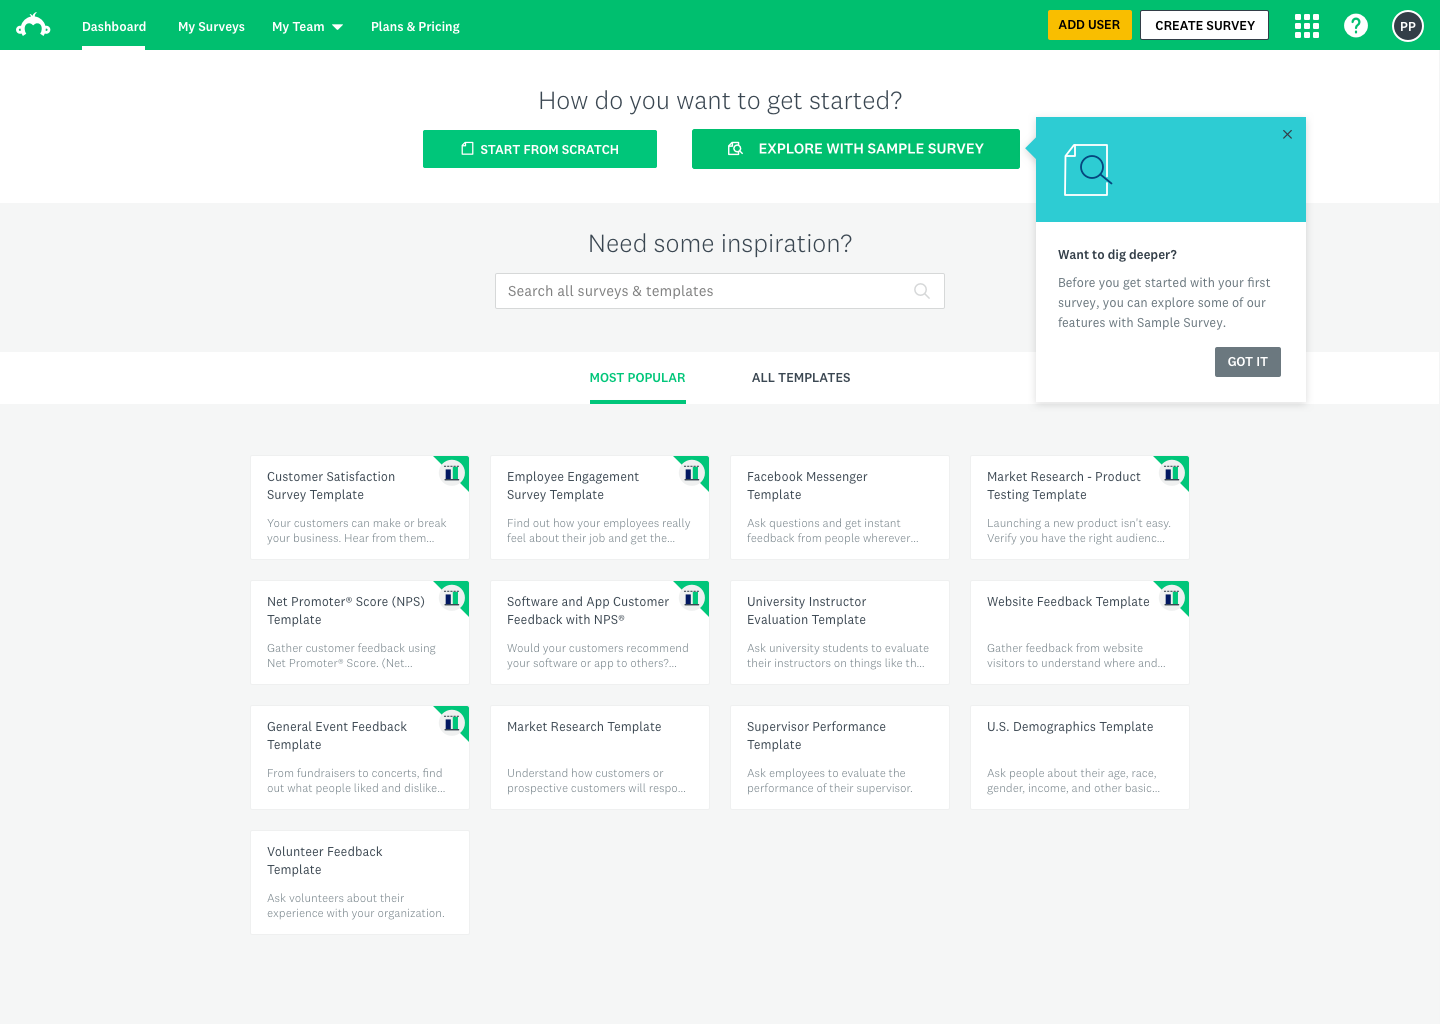Open the Volunteer Feedback Template card
Screen dimensions: 1440x1024
[359, 882]
